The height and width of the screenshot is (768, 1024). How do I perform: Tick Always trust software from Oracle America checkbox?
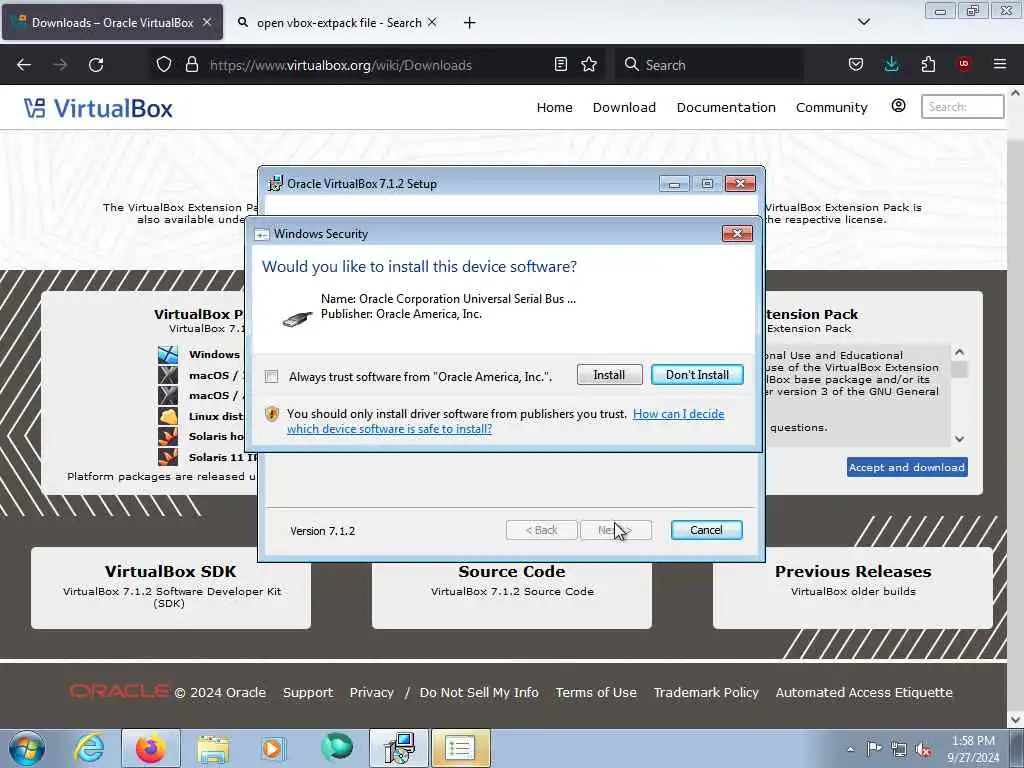[272, 376]
